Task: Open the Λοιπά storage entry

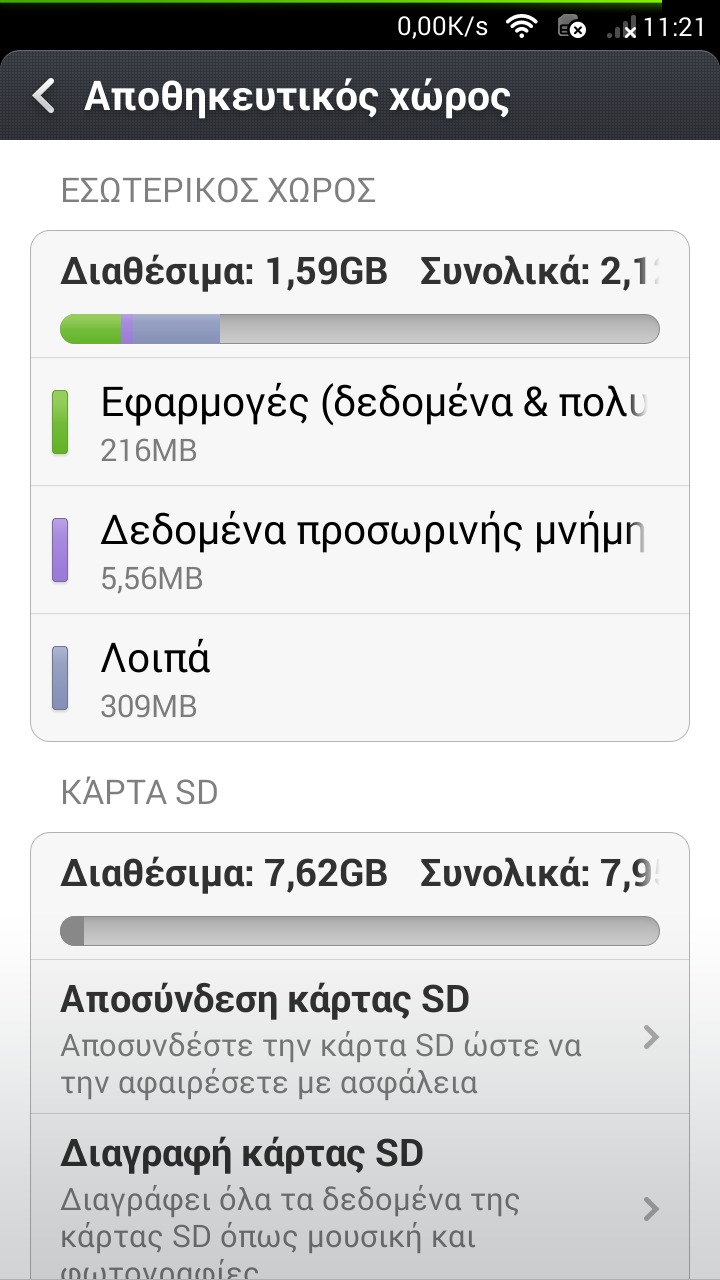Action: [x=360, y=678]
